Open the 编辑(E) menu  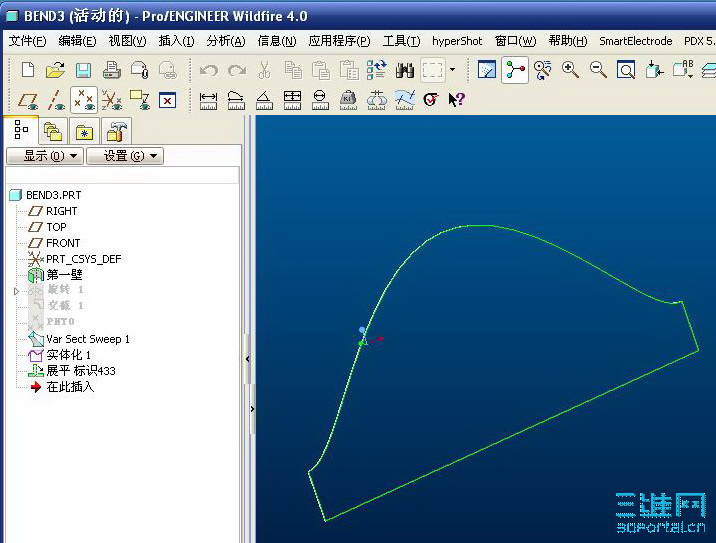coord(77,41)
